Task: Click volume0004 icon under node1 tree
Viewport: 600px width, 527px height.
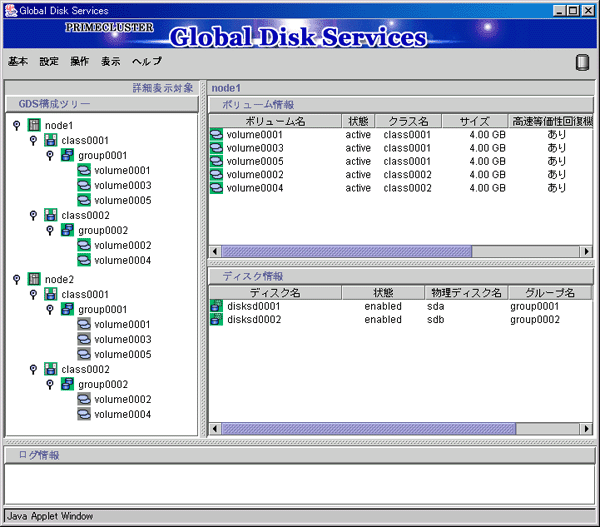Action: click(84, 260)
